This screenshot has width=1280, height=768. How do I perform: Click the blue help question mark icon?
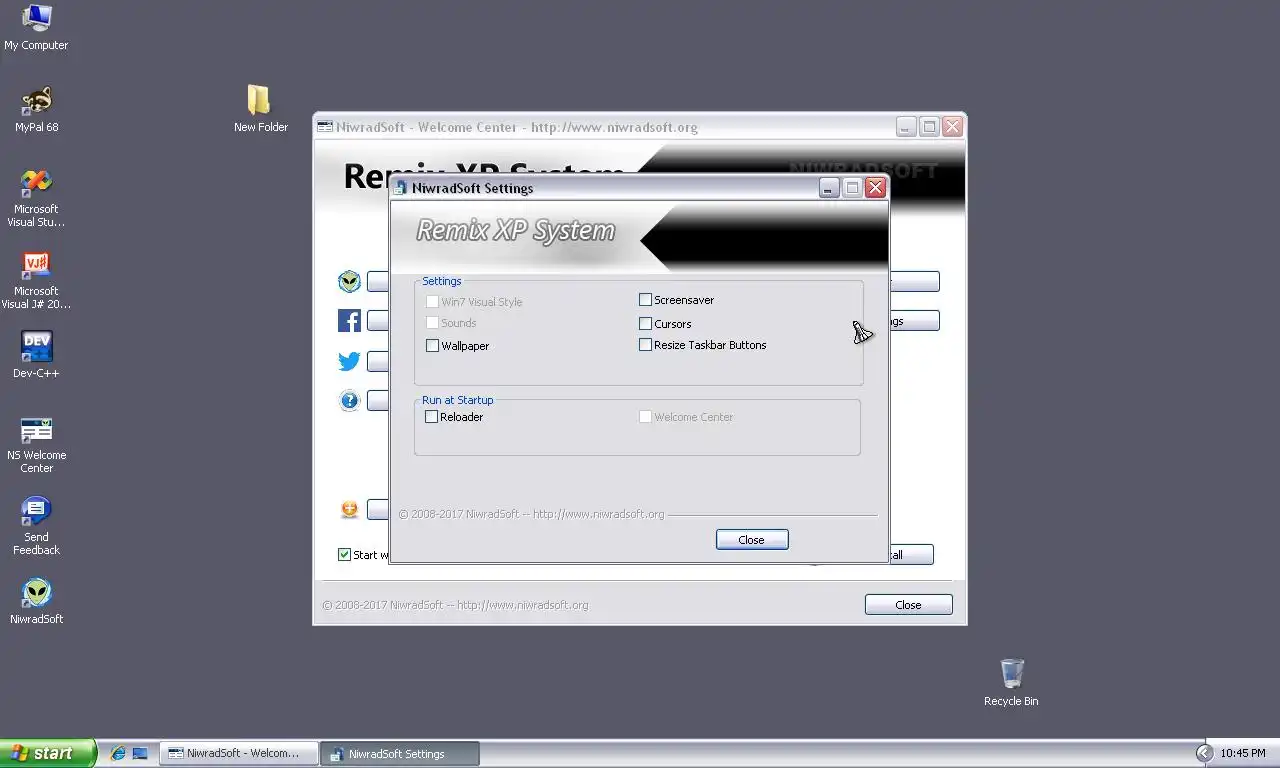[x=349, y=401]
